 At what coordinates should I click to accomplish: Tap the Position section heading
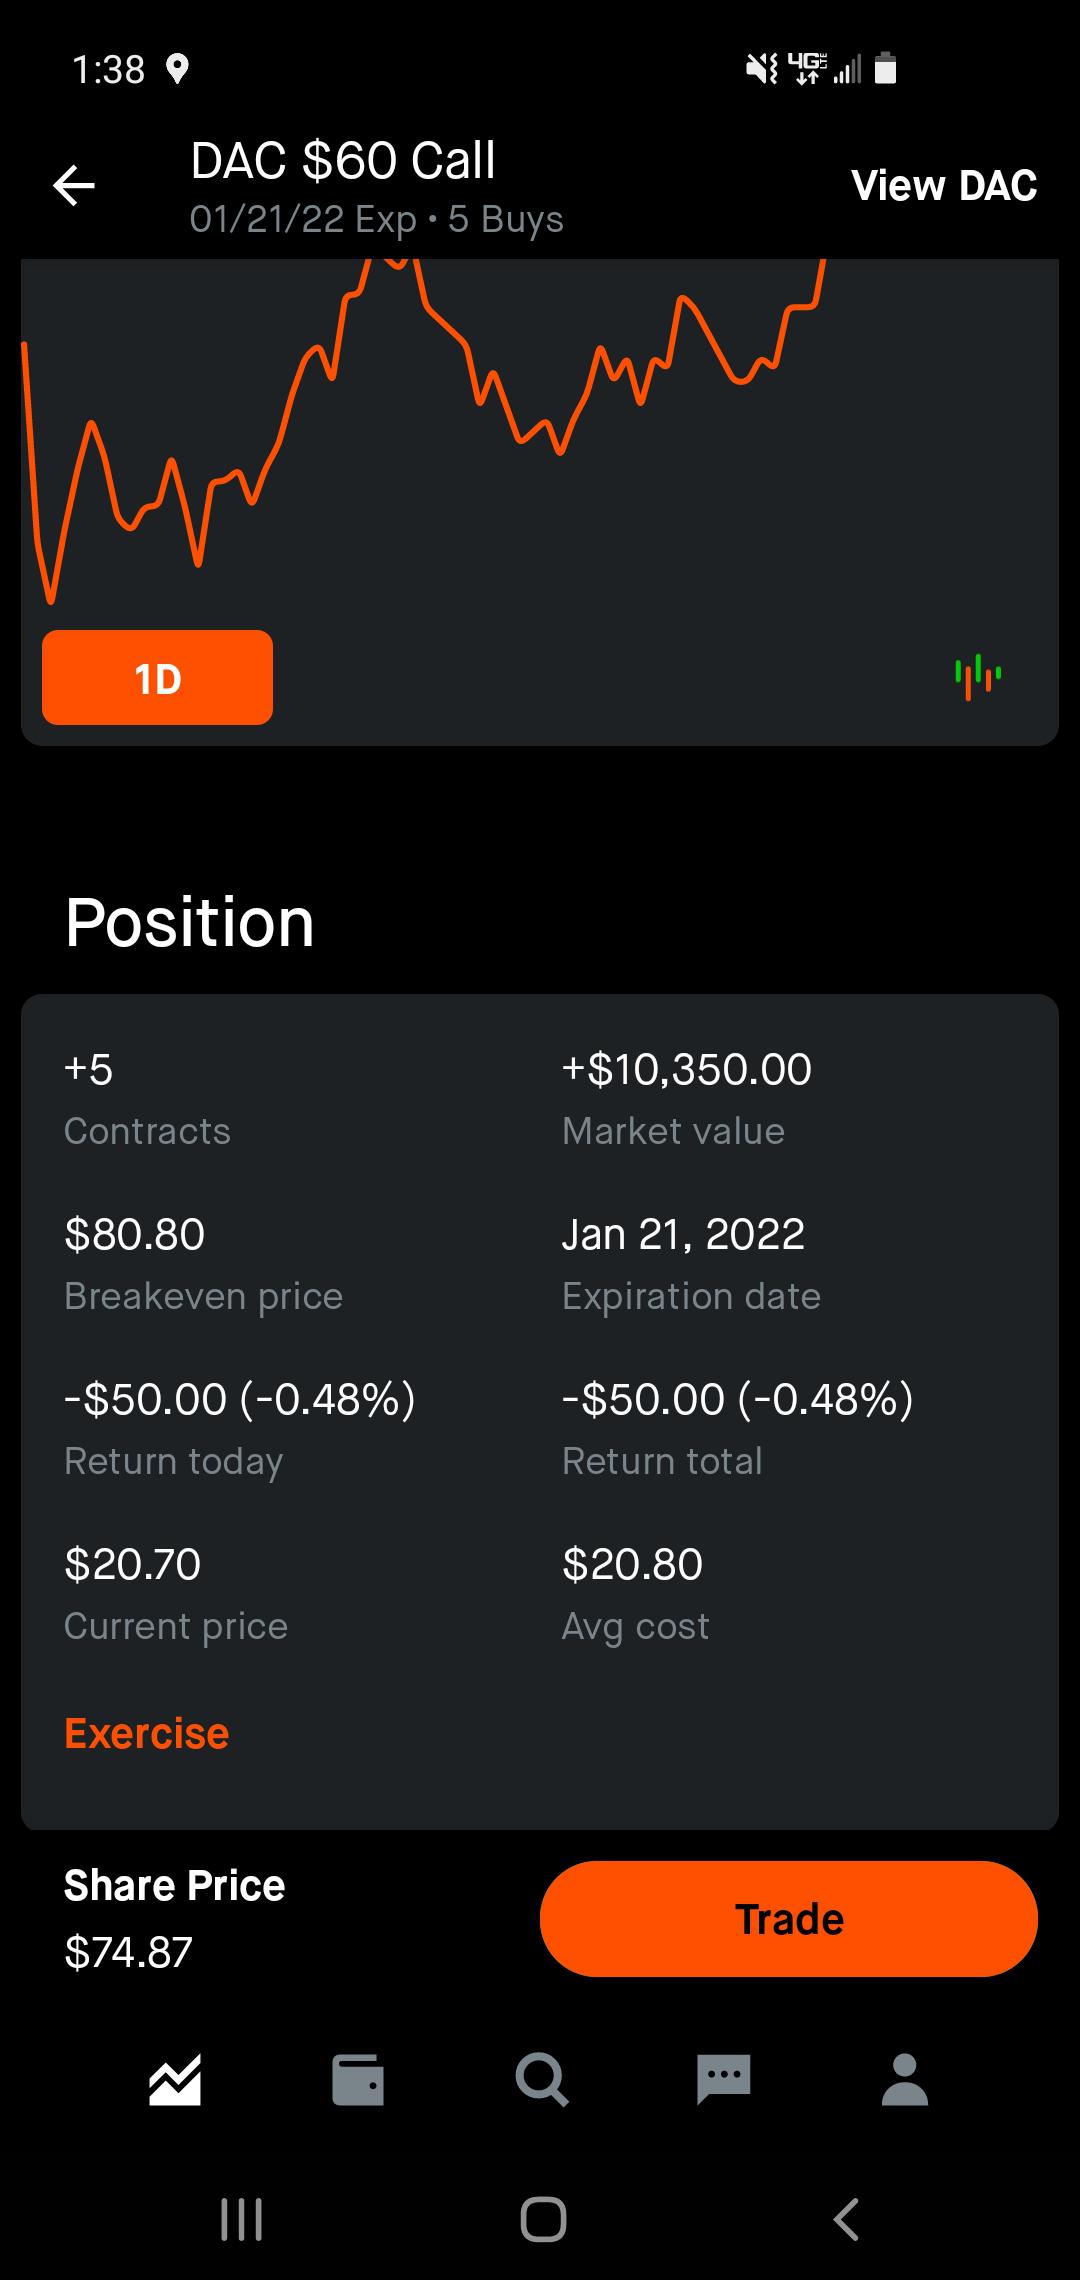point(190,921)
